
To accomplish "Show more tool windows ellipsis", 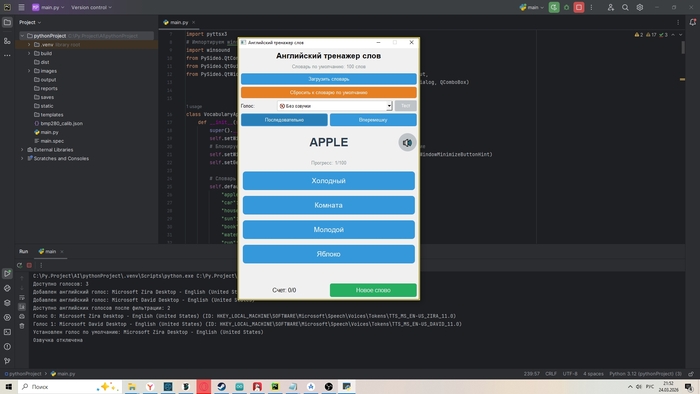I will [x=7, y=56].
